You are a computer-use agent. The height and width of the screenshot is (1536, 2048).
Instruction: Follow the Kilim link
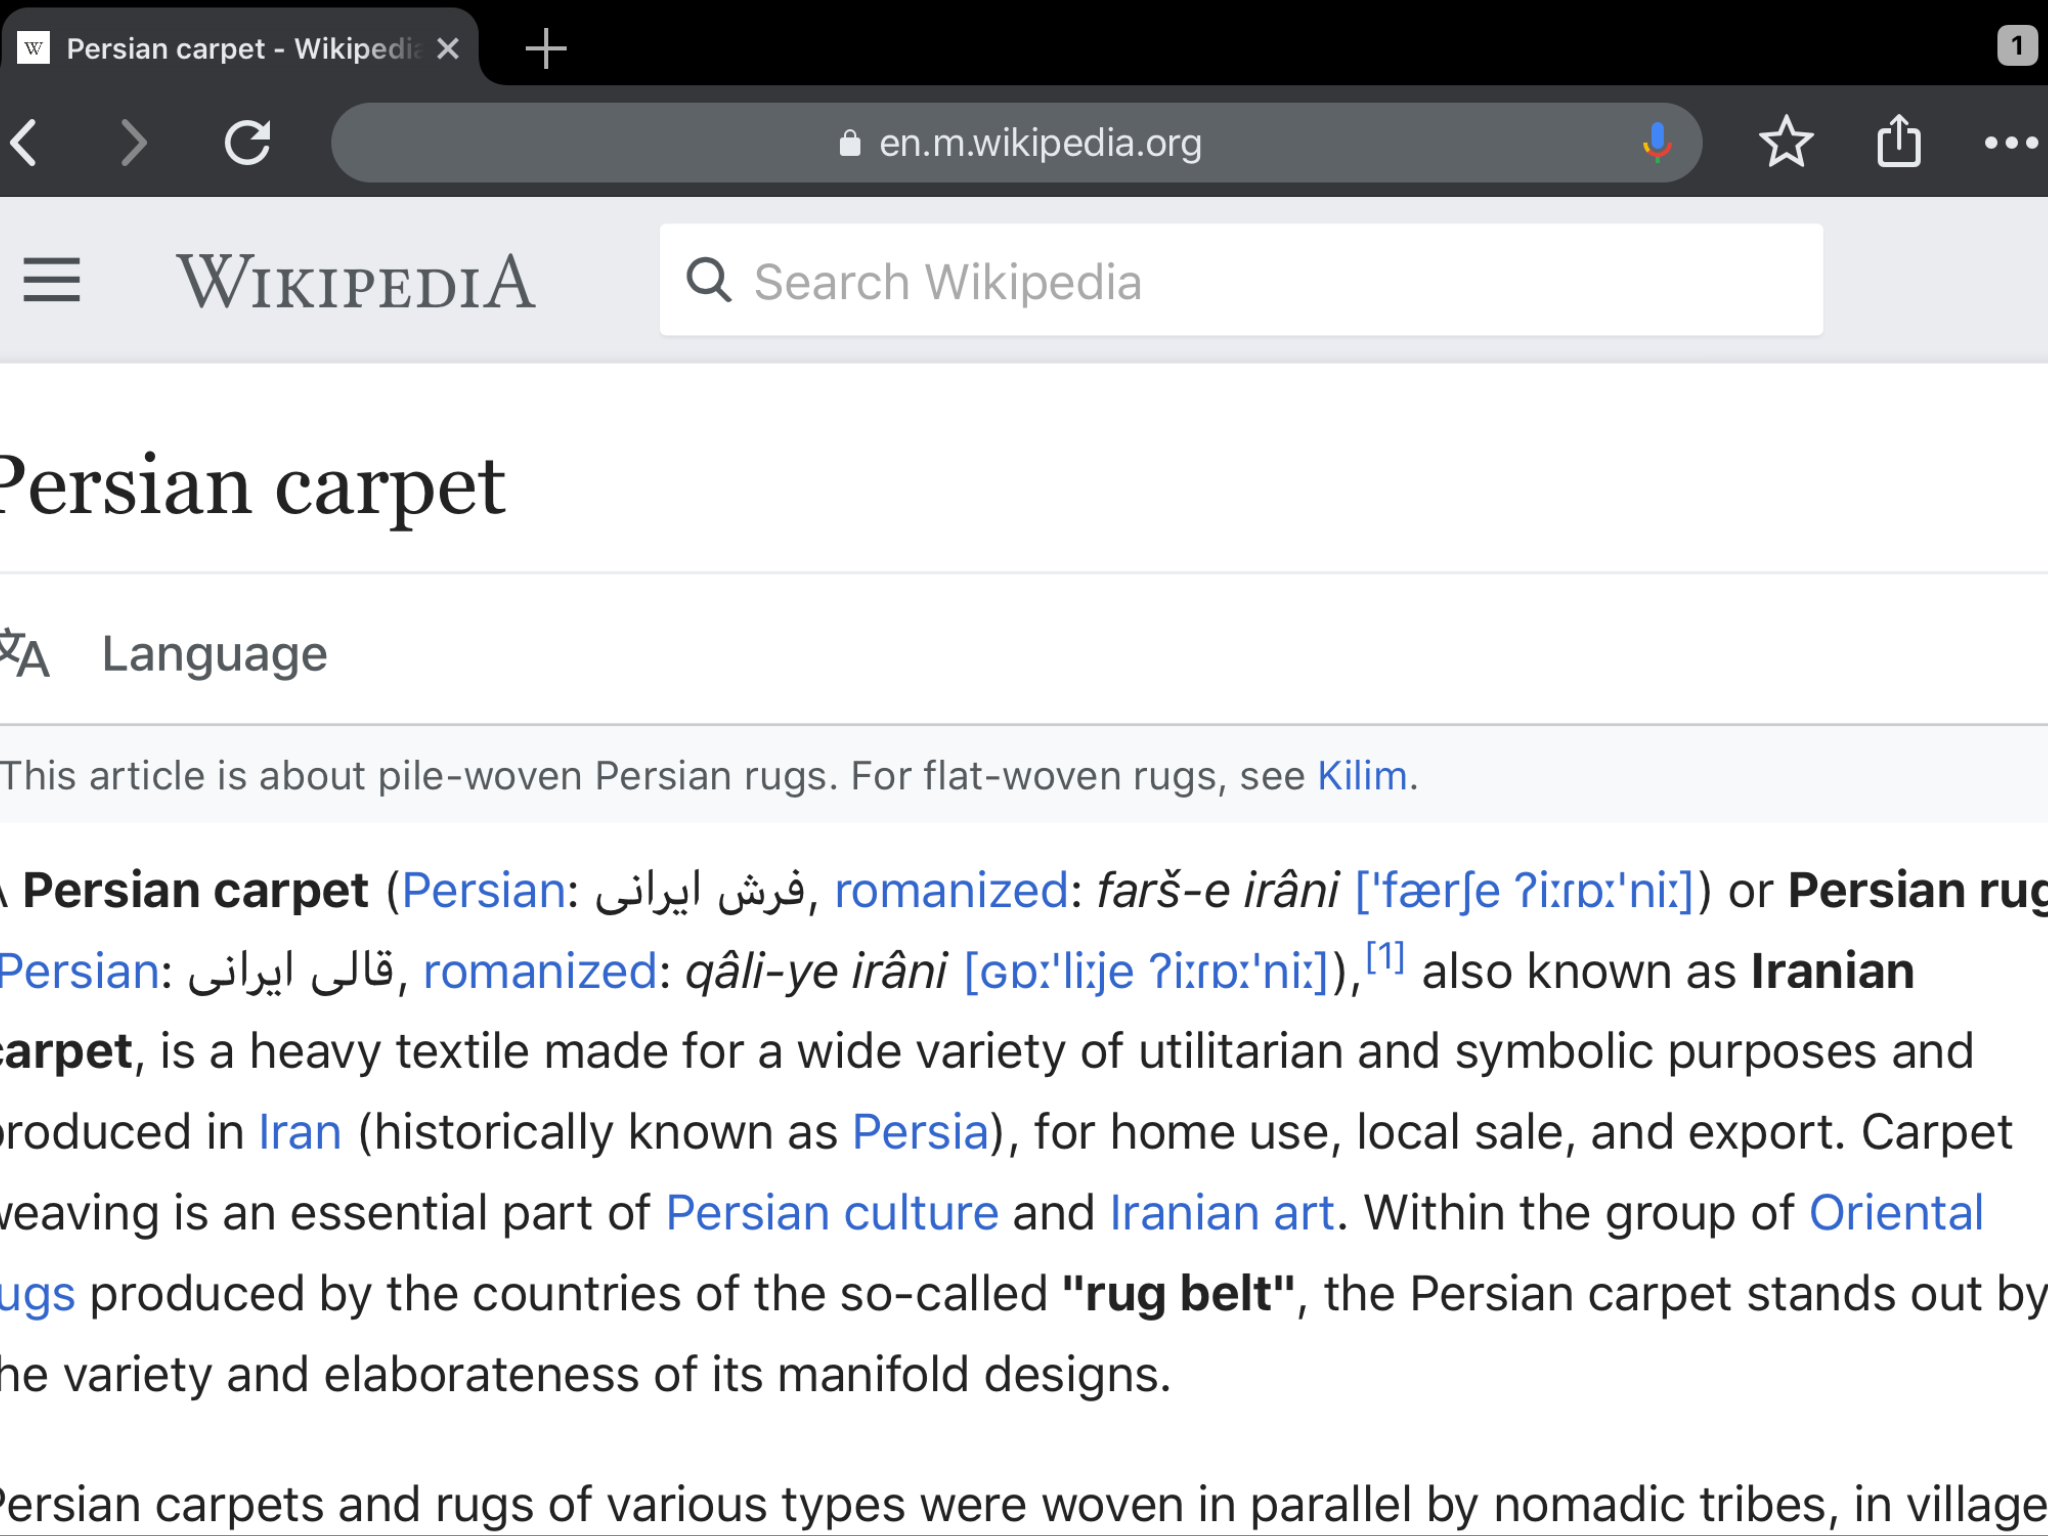tap(1362, 776)
